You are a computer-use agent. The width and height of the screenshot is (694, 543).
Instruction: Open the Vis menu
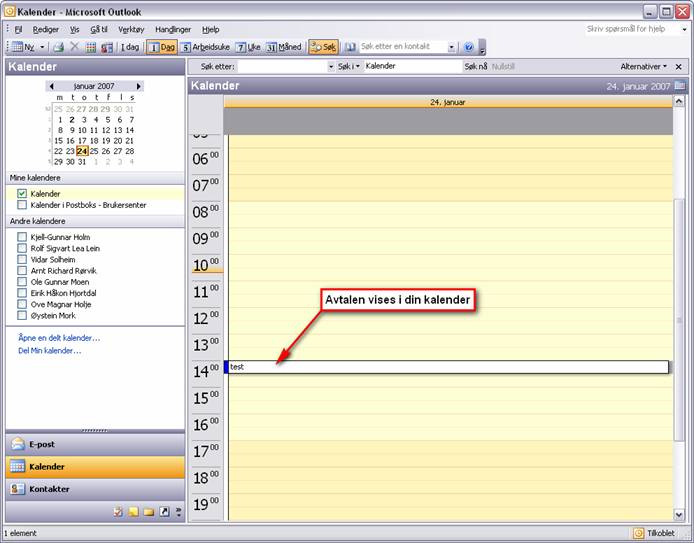(74, 30)
